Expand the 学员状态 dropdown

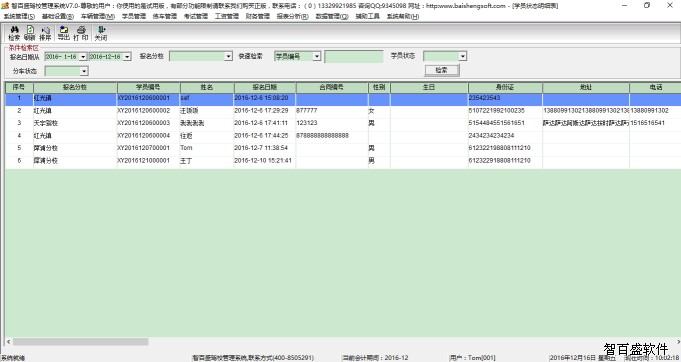pyautogui.click(x=463, y=56)
